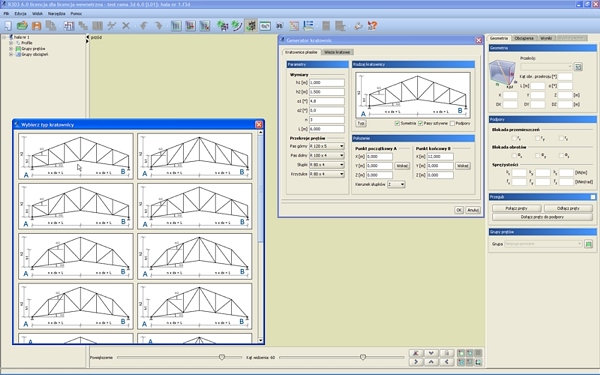Viewport: 600px width, 375px height.
Task: Check third Blokada przemieszczeń checkbox
Action: tap(561, 138)
